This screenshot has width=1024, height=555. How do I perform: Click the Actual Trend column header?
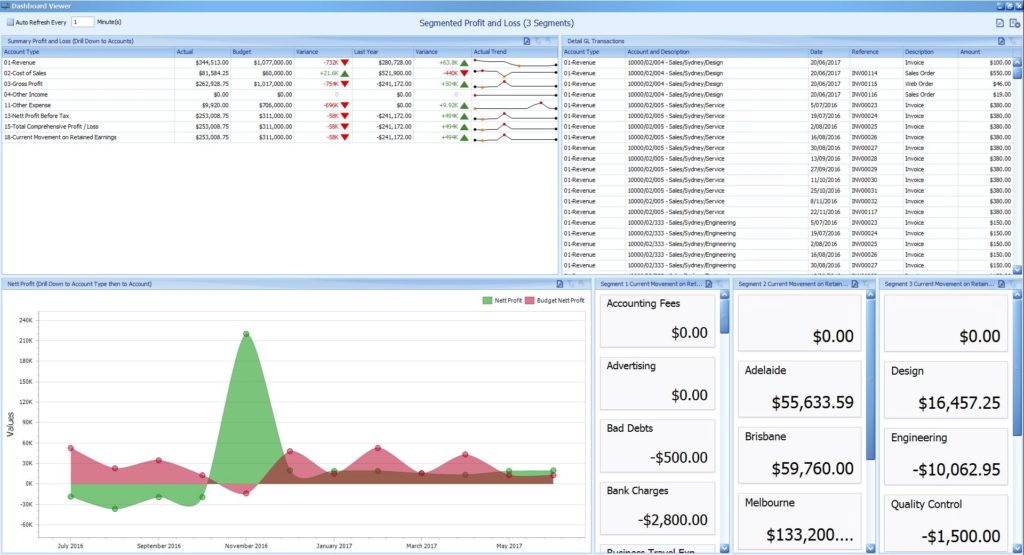coord(515,52)
